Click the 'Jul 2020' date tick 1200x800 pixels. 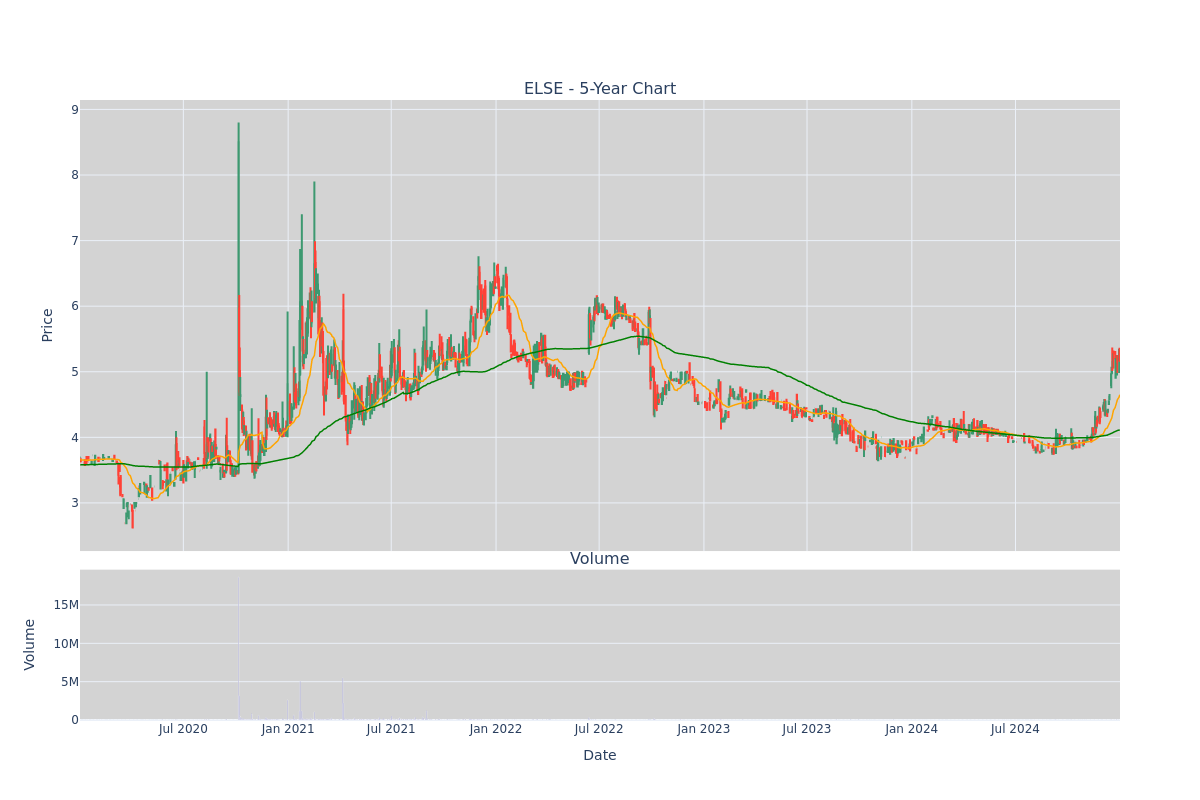183,729
